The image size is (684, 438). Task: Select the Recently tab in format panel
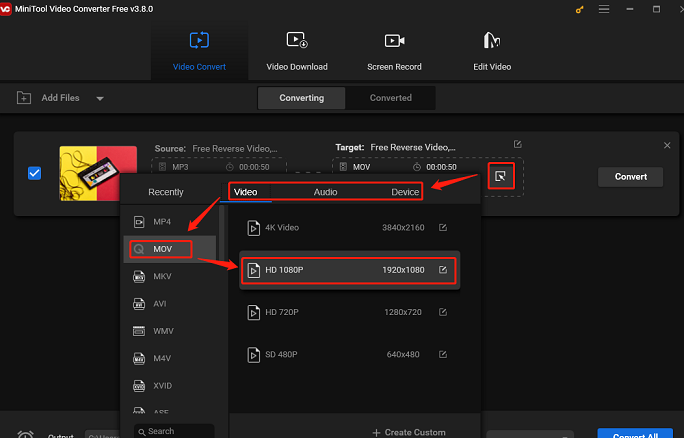(166, 192)
